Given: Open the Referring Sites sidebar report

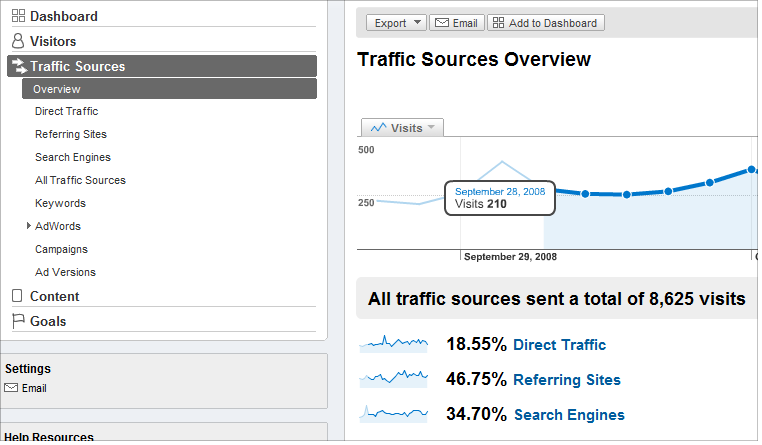Looking at the screenshot, I should tap(71, 134).
